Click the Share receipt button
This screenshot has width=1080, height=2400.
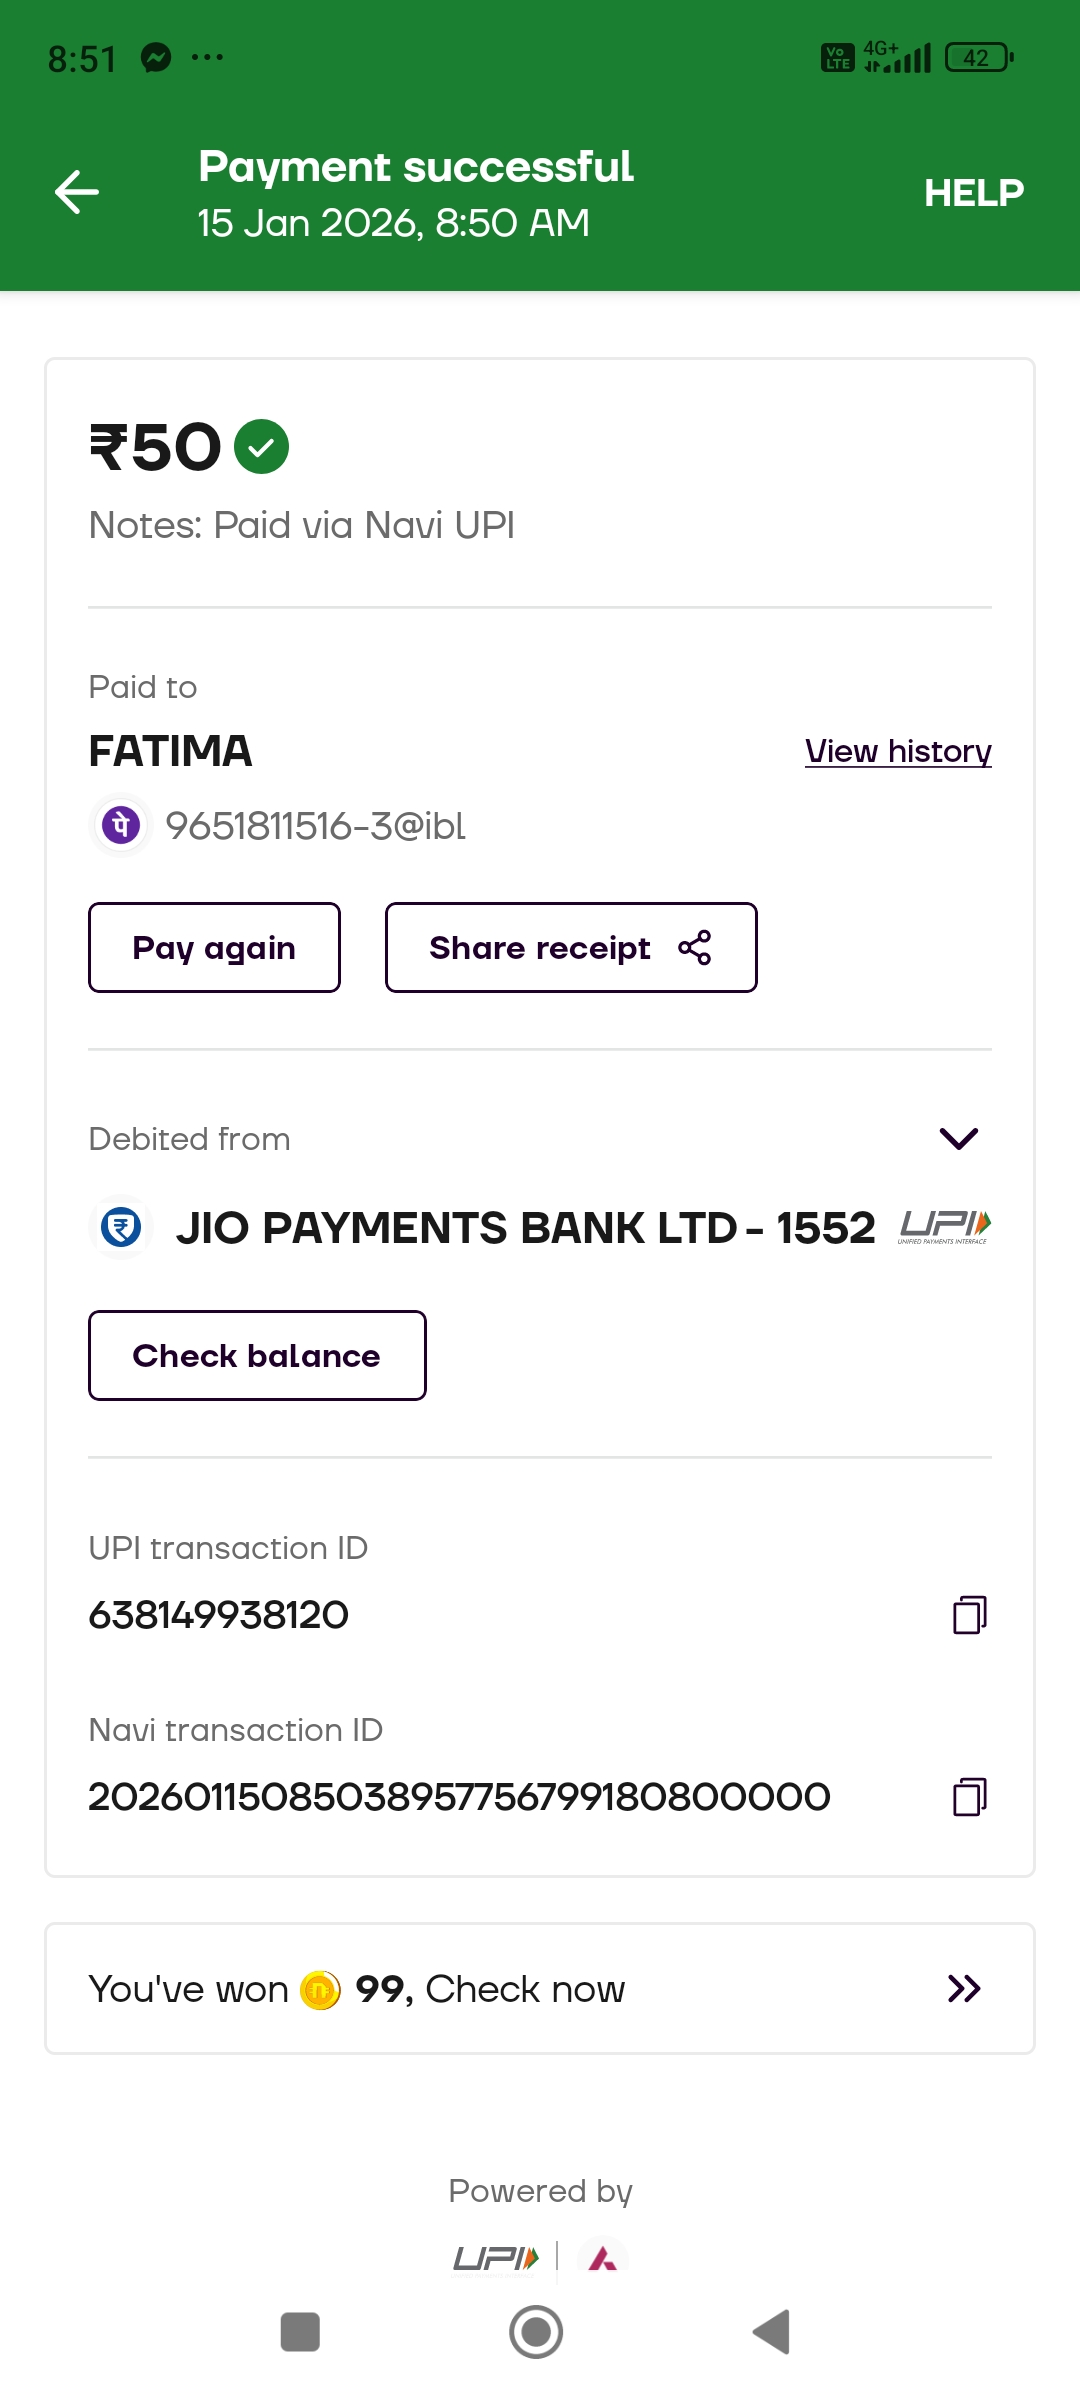coord(571,947)
